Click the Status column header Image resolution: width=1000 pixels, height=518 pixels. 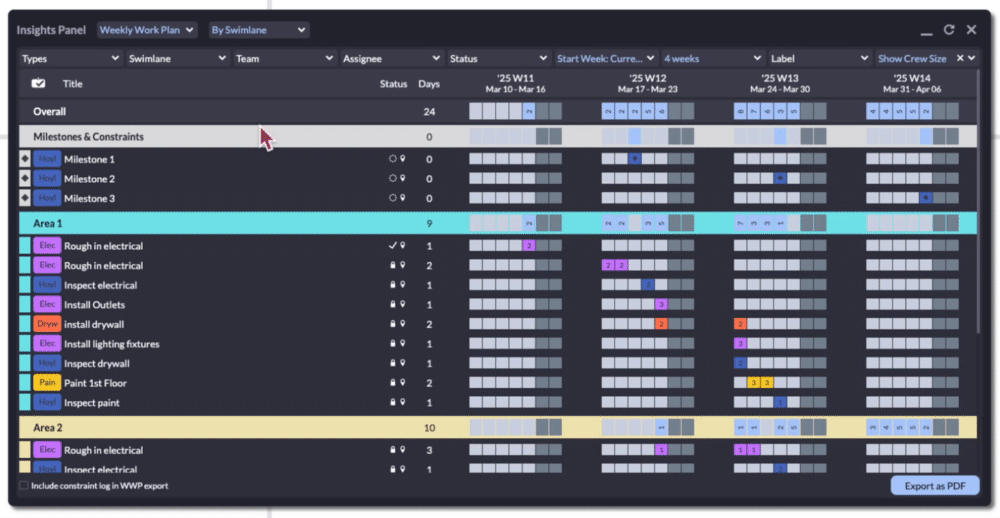click(393, 84)
